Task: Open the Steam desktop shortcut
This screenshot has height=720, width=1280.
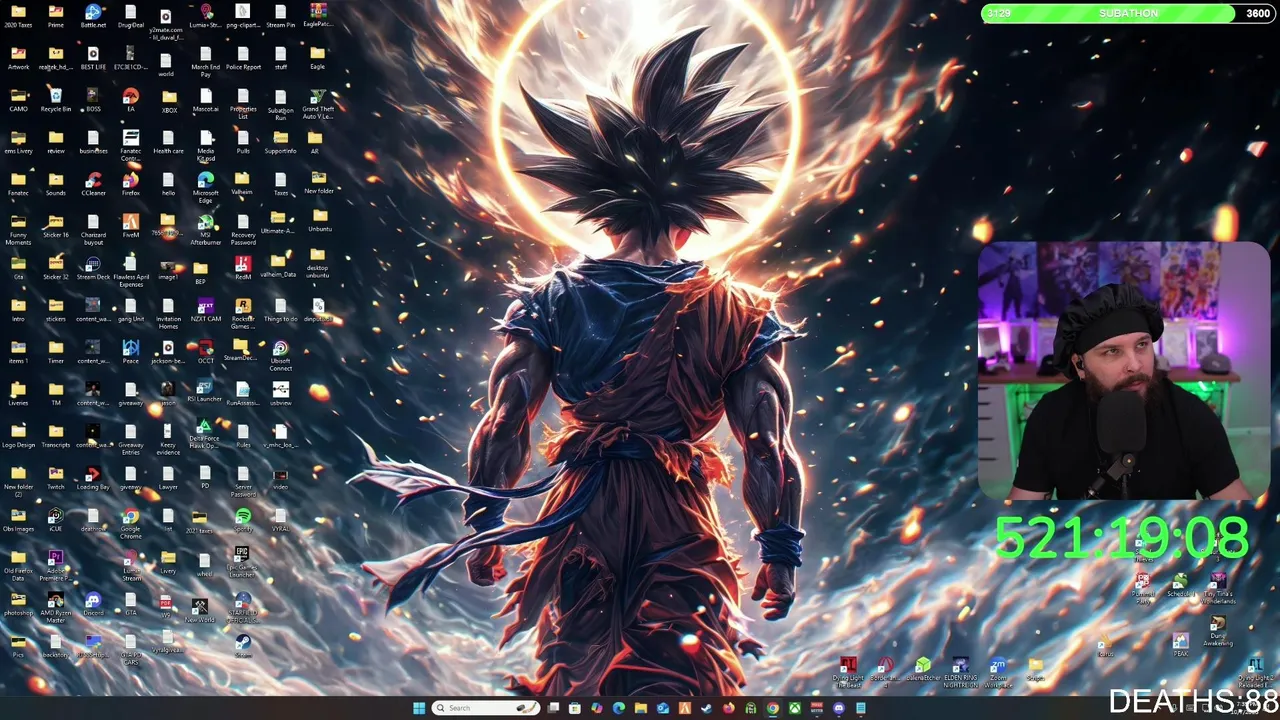Action: [x=243, y=646]
